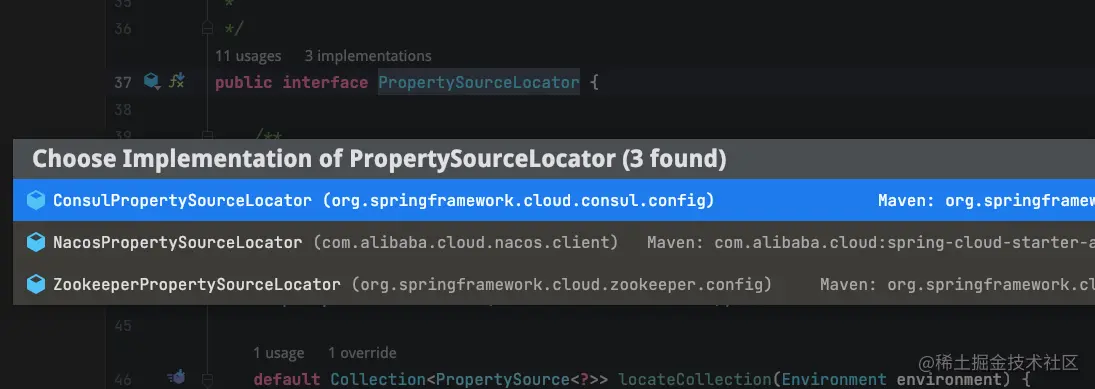Click '(org.springframework.cloud.zookeeper.config)' package text
The width and height of the screenshot is (1095, 389).
(x=561, y=284)
